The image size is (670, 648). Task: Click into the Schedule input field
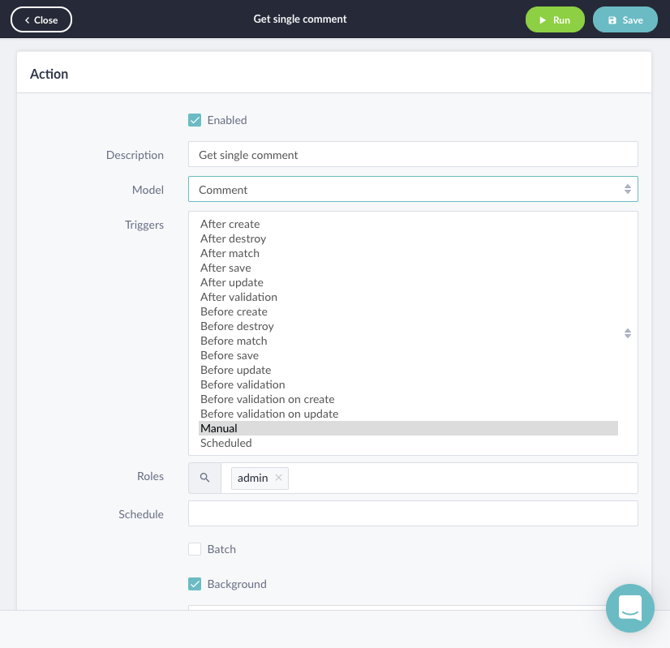point(412,514)
